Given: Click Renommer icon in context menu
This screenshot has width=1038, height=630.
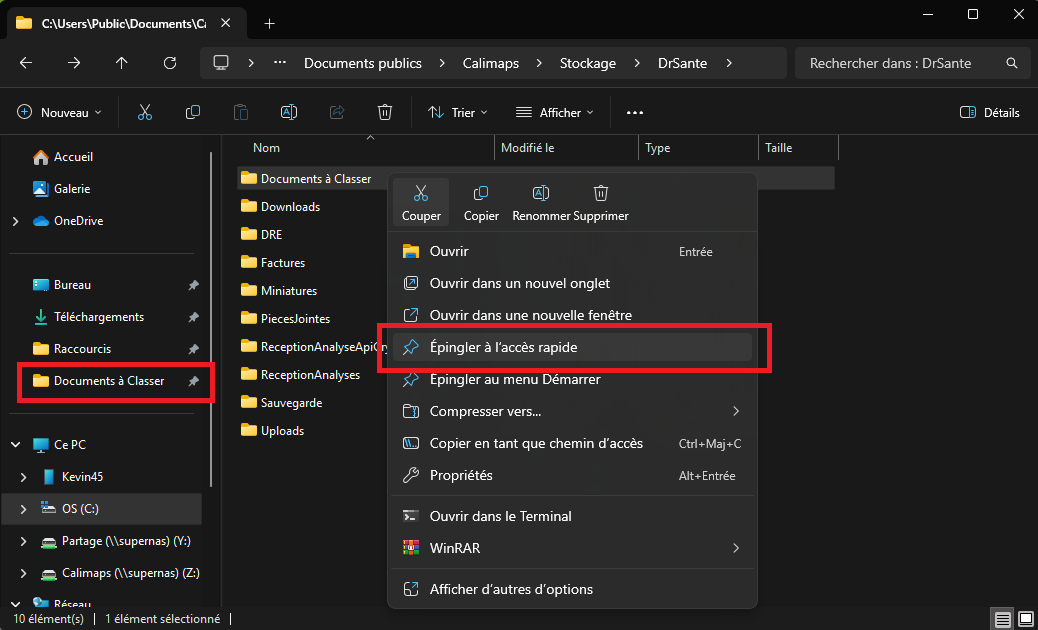Looking at the screenshot, I should [541, 194].
